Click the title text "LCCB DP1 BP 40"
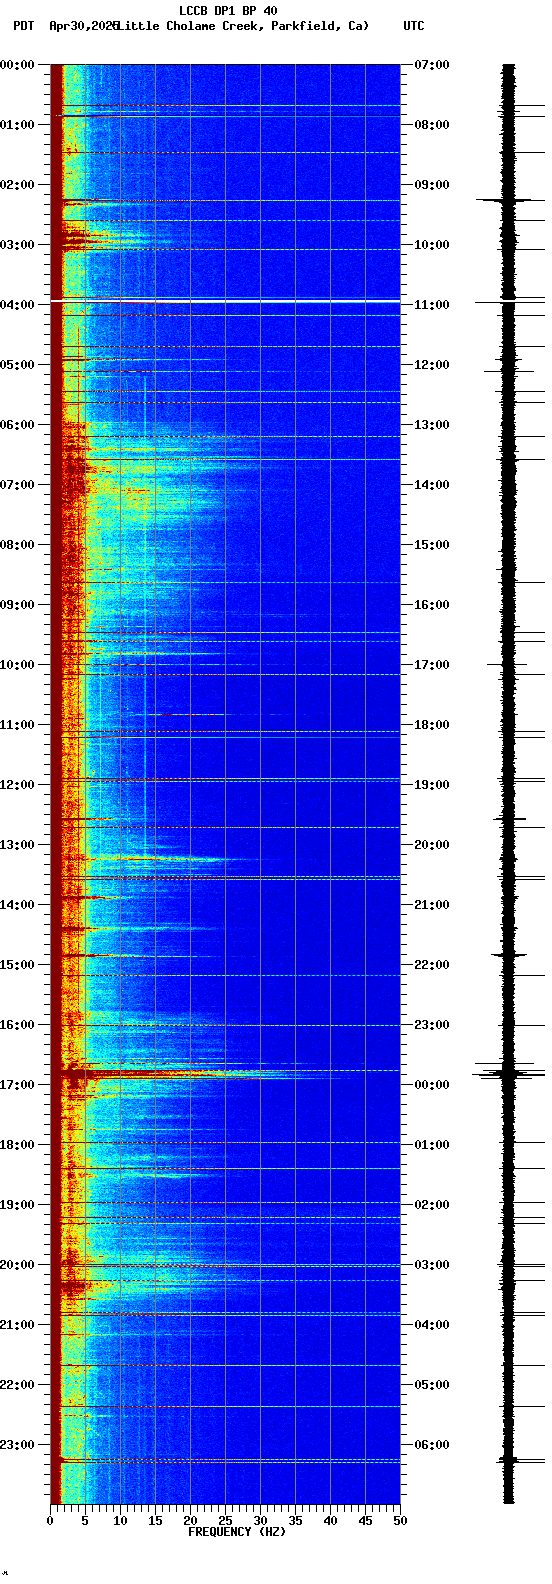 pos(228,11)
